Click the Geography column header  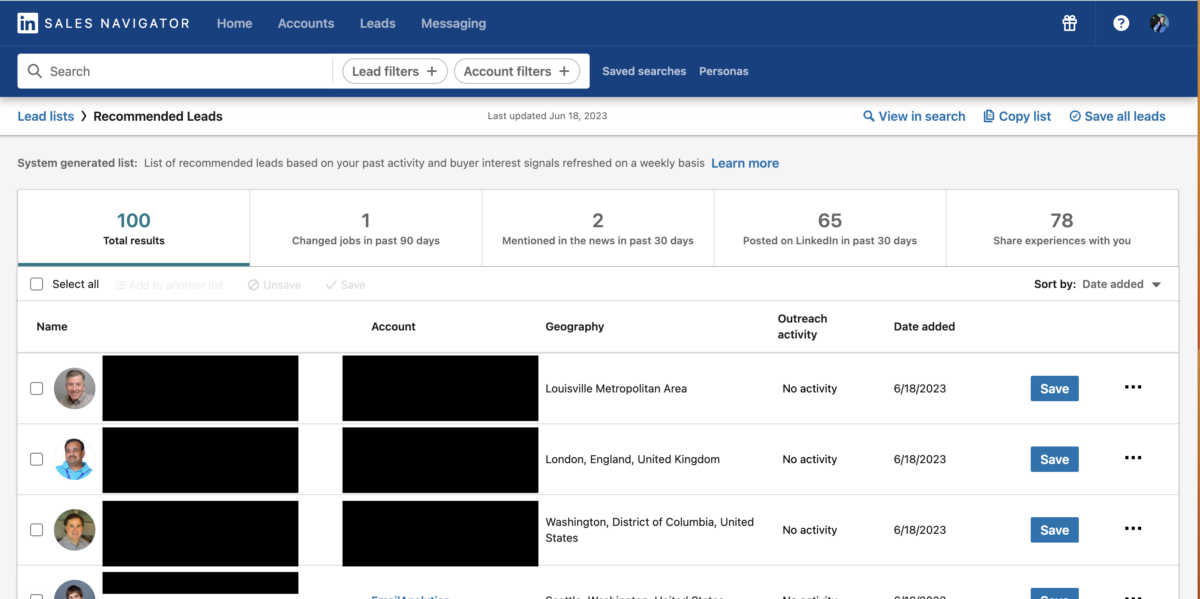(575, 326)
